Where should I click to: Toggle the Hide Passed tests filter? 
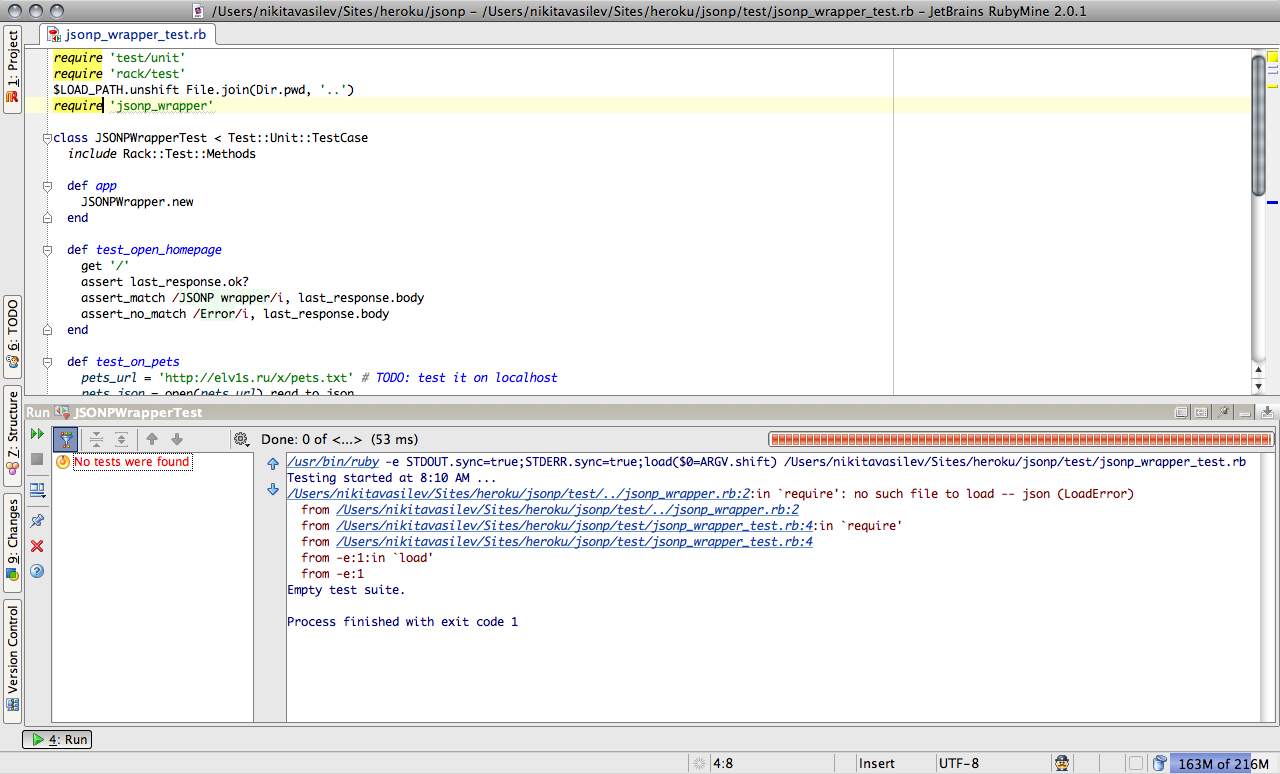65,439
